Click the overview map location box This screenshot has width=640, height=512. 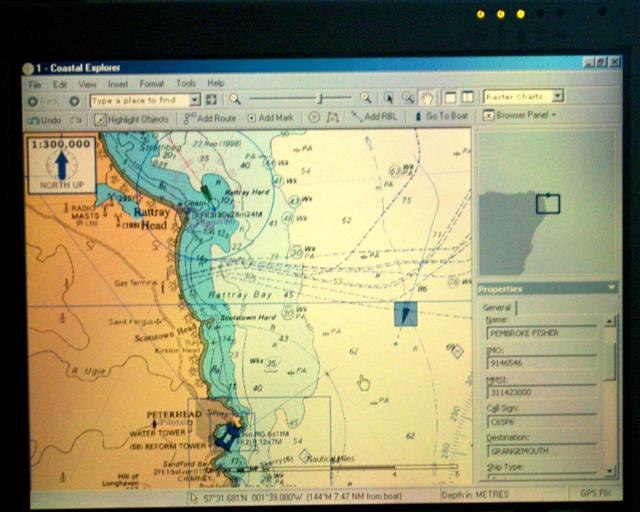coord(548,204)
